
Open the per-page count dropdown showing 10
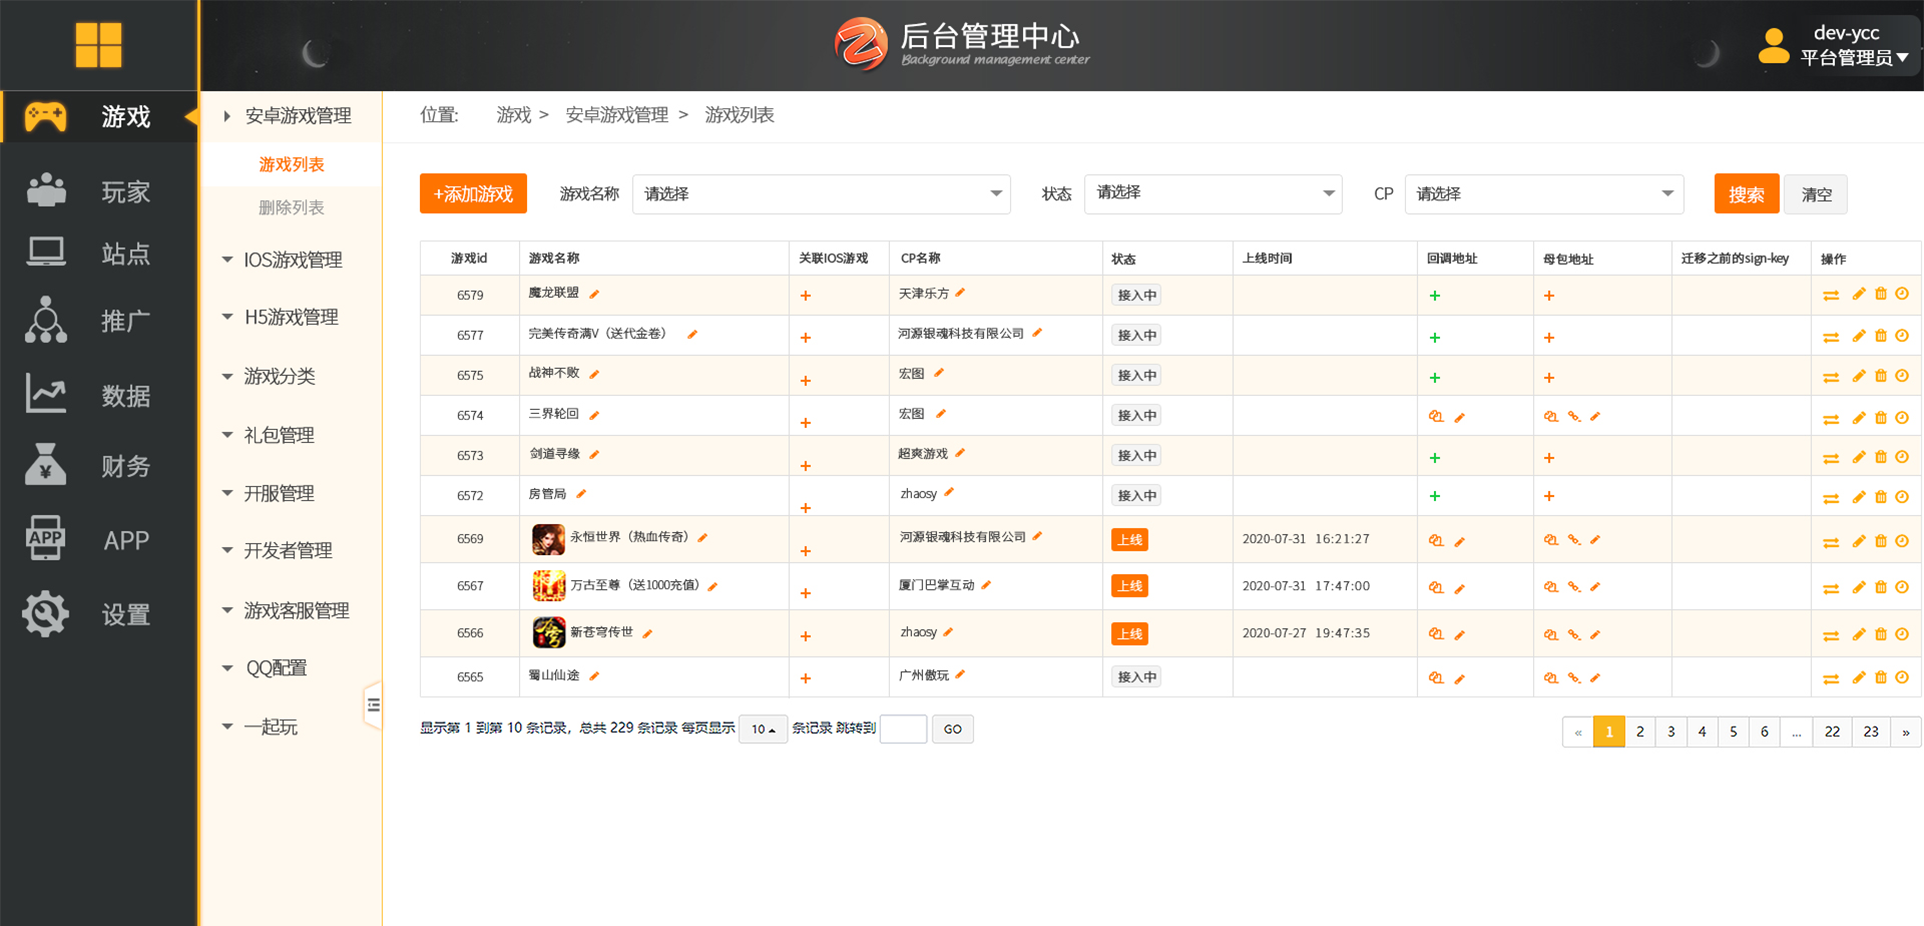coord(762,729)
